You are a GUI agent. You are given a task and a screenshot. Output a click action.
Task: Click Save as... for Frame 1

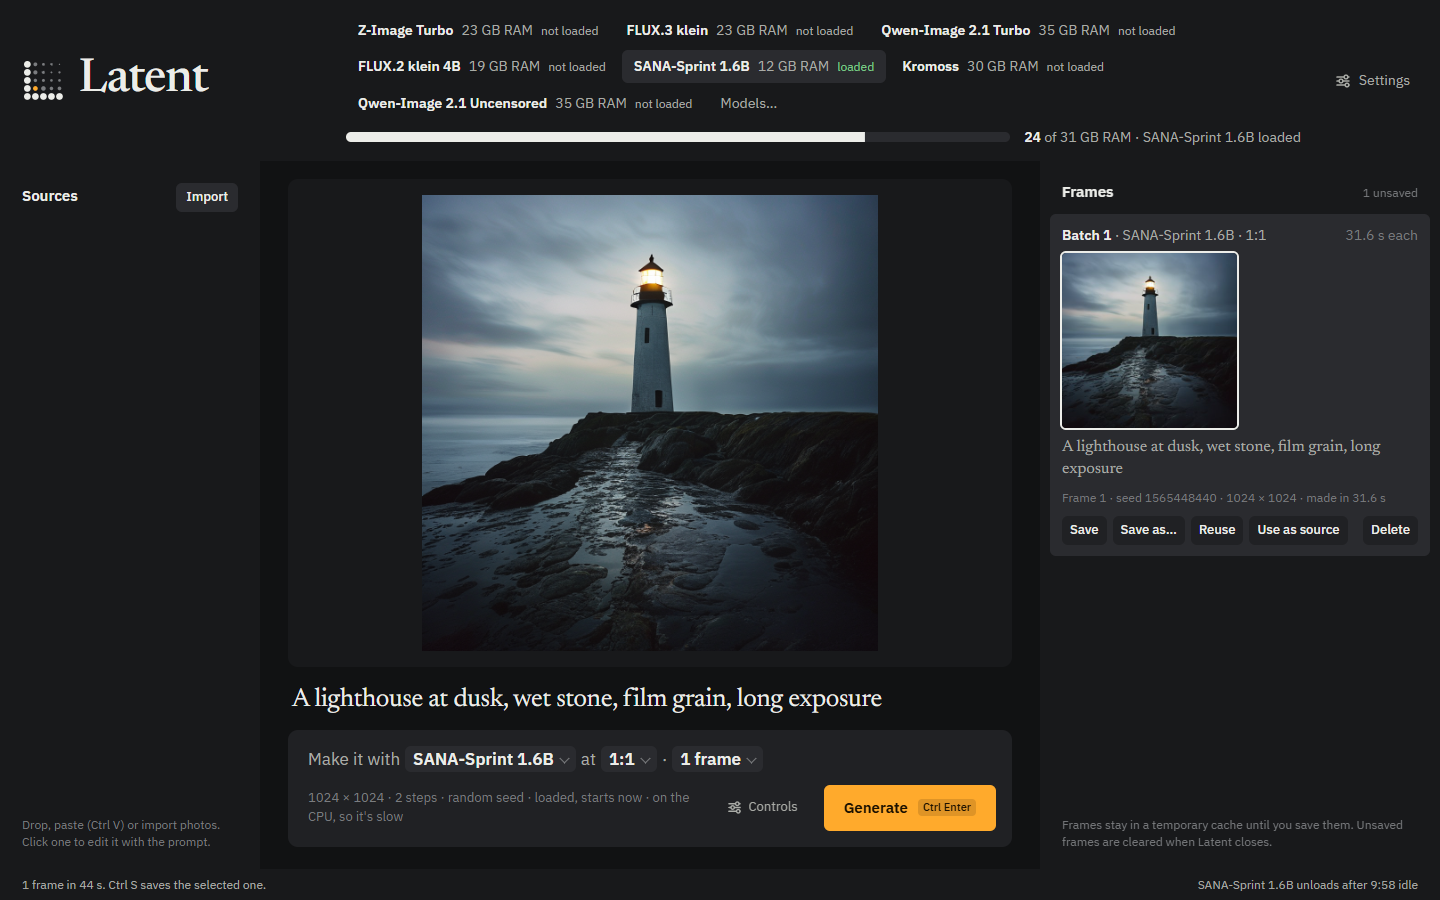click(1148, 530)
